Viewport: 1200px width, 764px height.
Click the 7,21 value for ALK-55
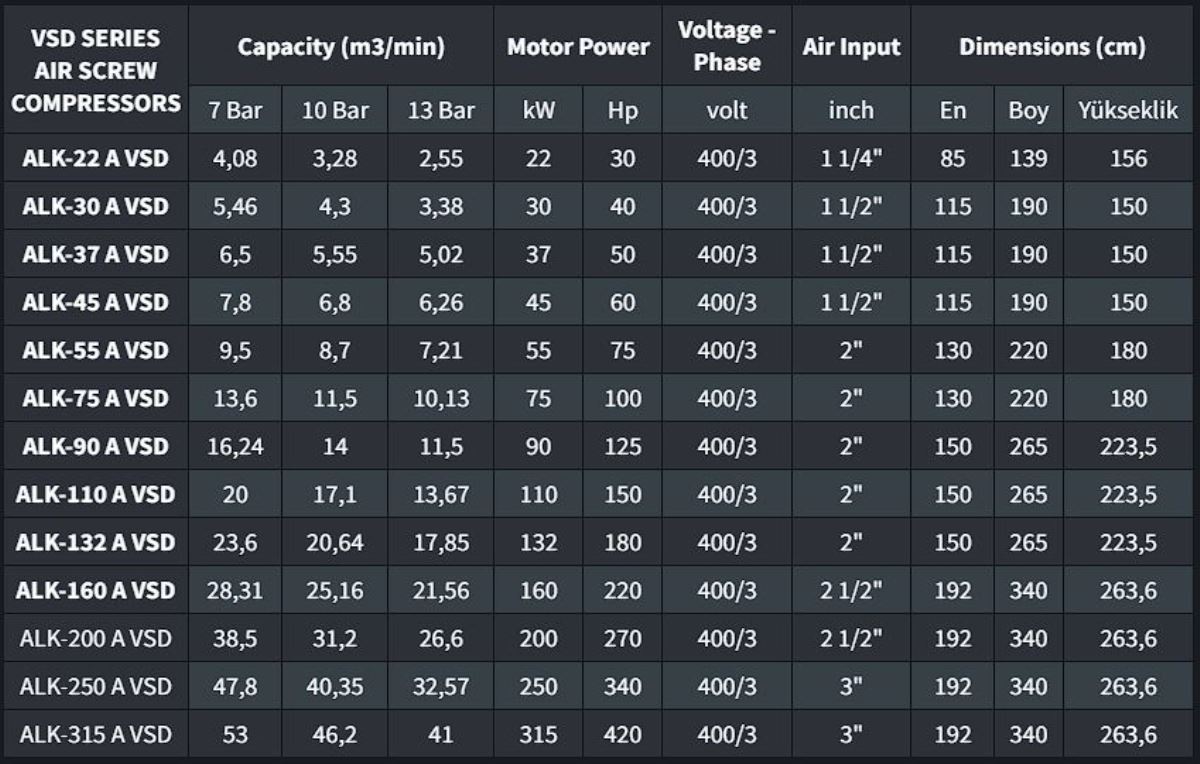pyautogui.click(x=441, y=350)
